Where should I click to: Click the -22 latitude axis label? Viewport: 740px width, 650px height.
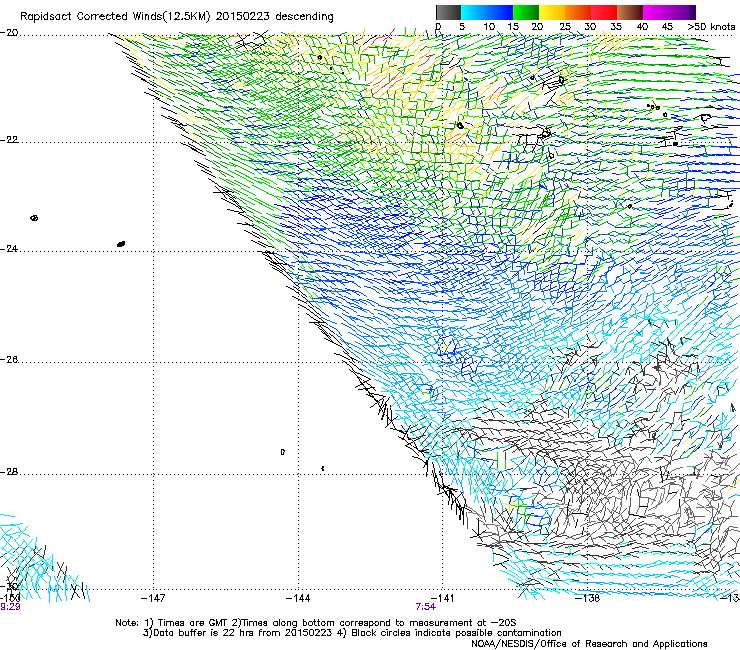coord(9,140)
